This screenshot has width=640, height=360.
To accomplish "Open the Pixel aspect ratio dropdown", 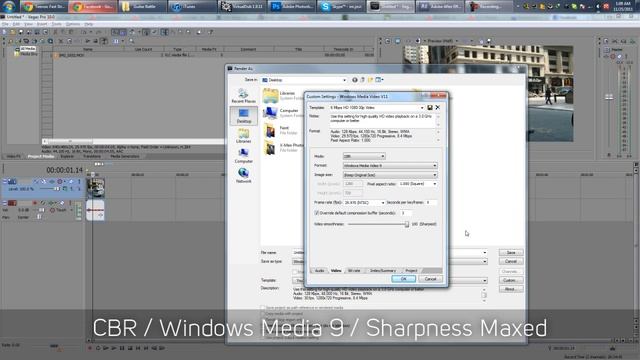I will pos(418,184).
